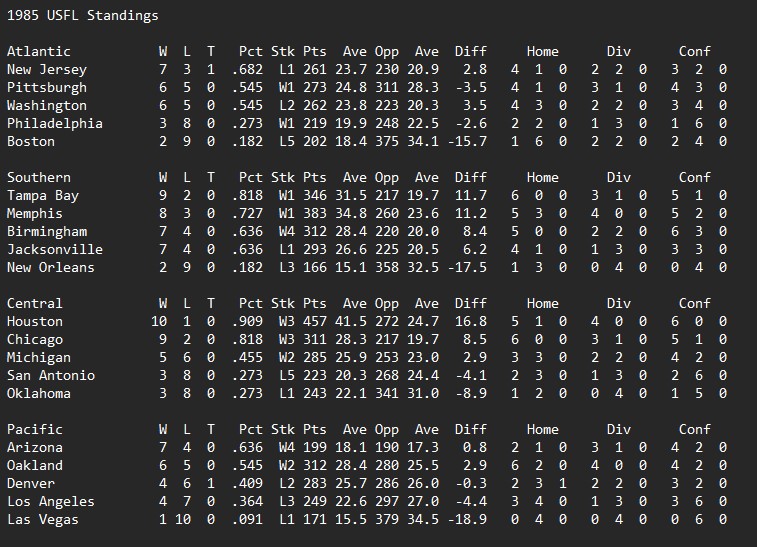Click the 1985 USFL Standings title

coord(82,16)
